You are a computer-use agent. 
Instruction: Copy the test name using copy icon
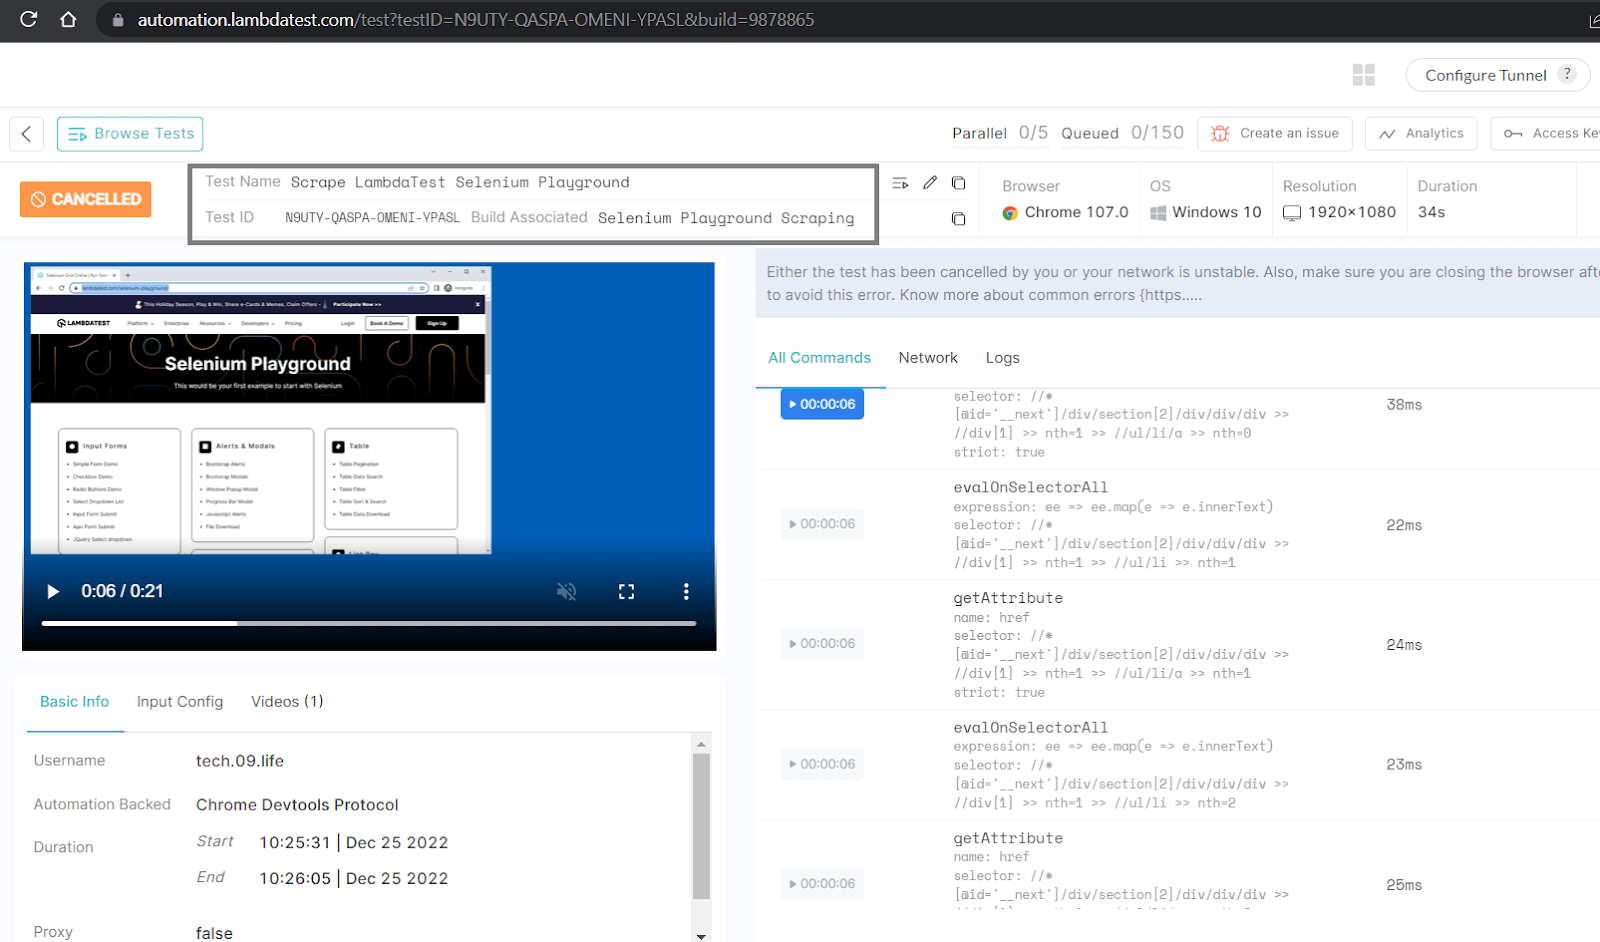coord(958,182)
